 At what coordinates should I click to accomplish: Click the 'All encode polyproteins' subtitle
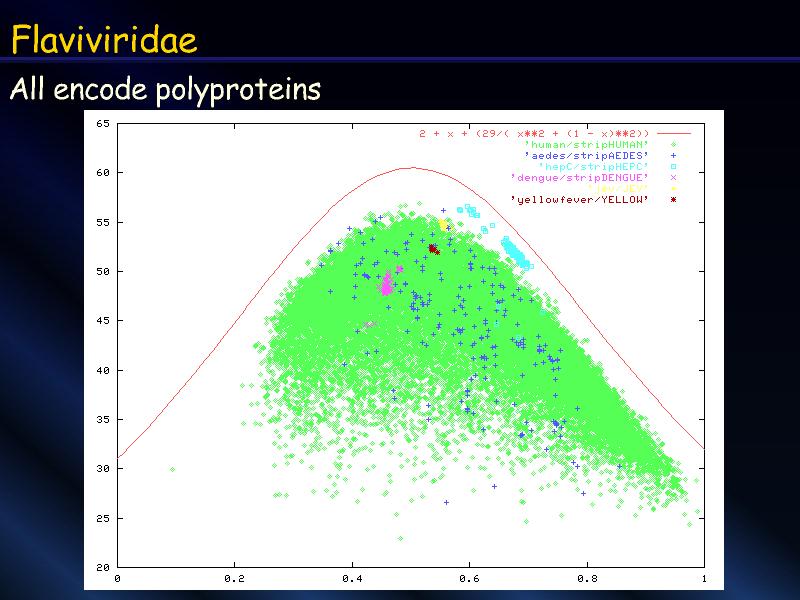tap(165, 90)
